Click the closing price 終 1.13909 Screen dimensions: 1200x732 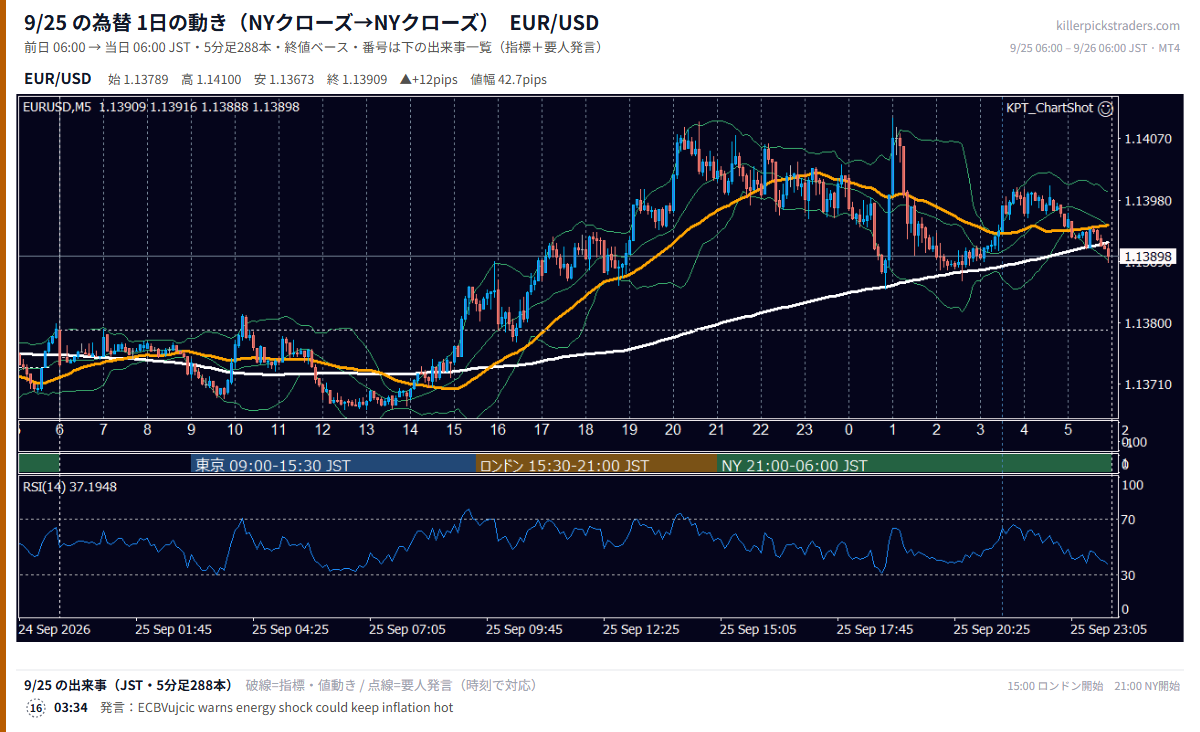pyautogui.click(x=356, y=79)
